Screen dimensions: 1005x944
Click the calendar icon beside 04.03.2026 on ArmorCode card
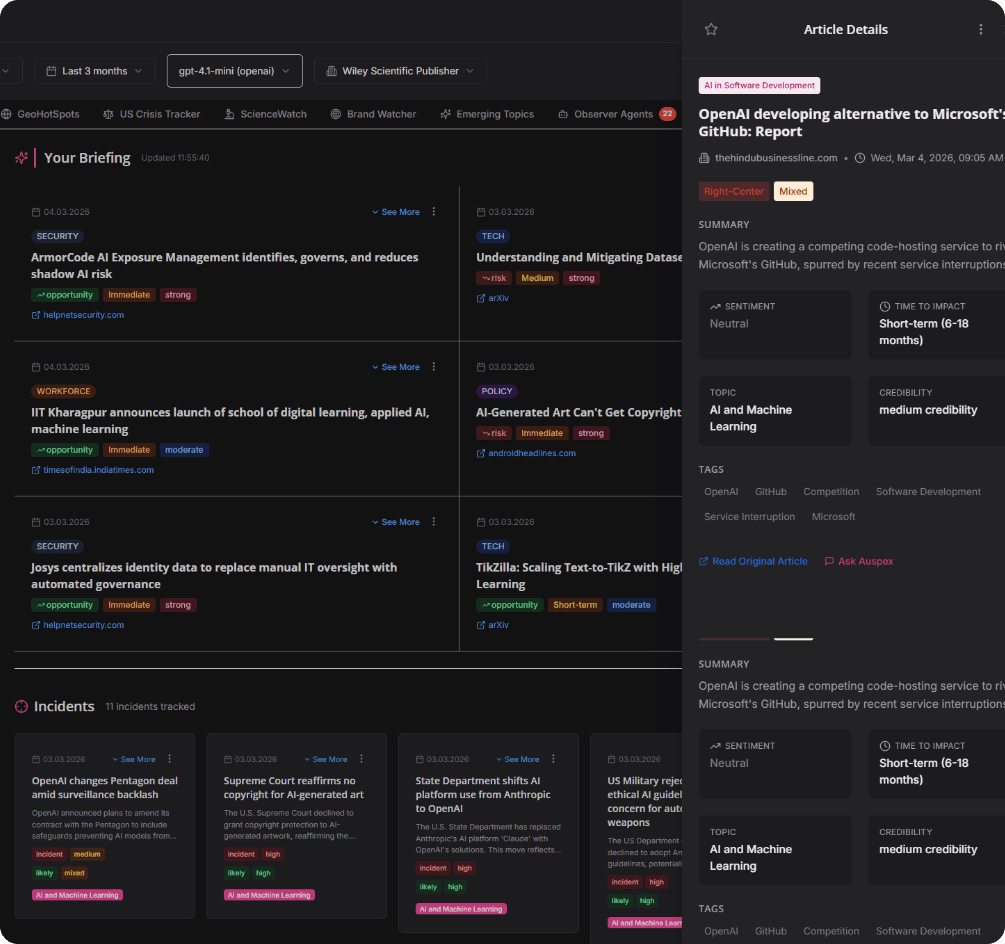(36, 212)
